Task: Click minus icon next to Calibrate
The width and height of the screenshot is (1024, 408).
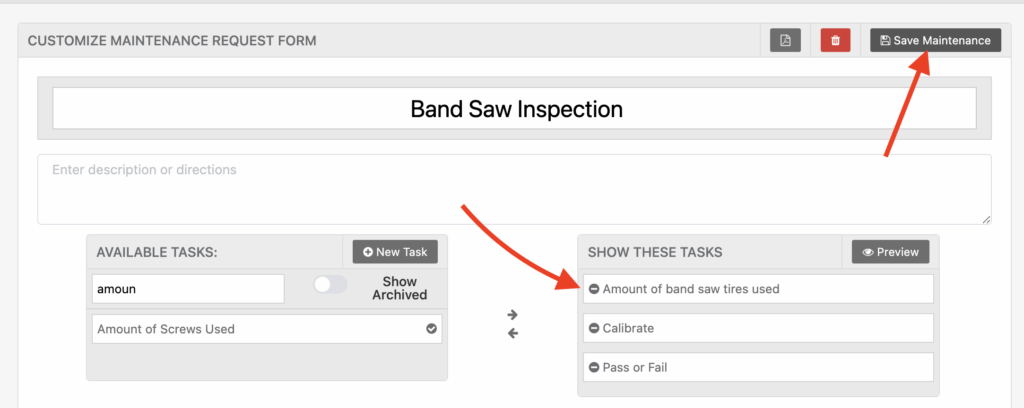Action: coord(594,328)
